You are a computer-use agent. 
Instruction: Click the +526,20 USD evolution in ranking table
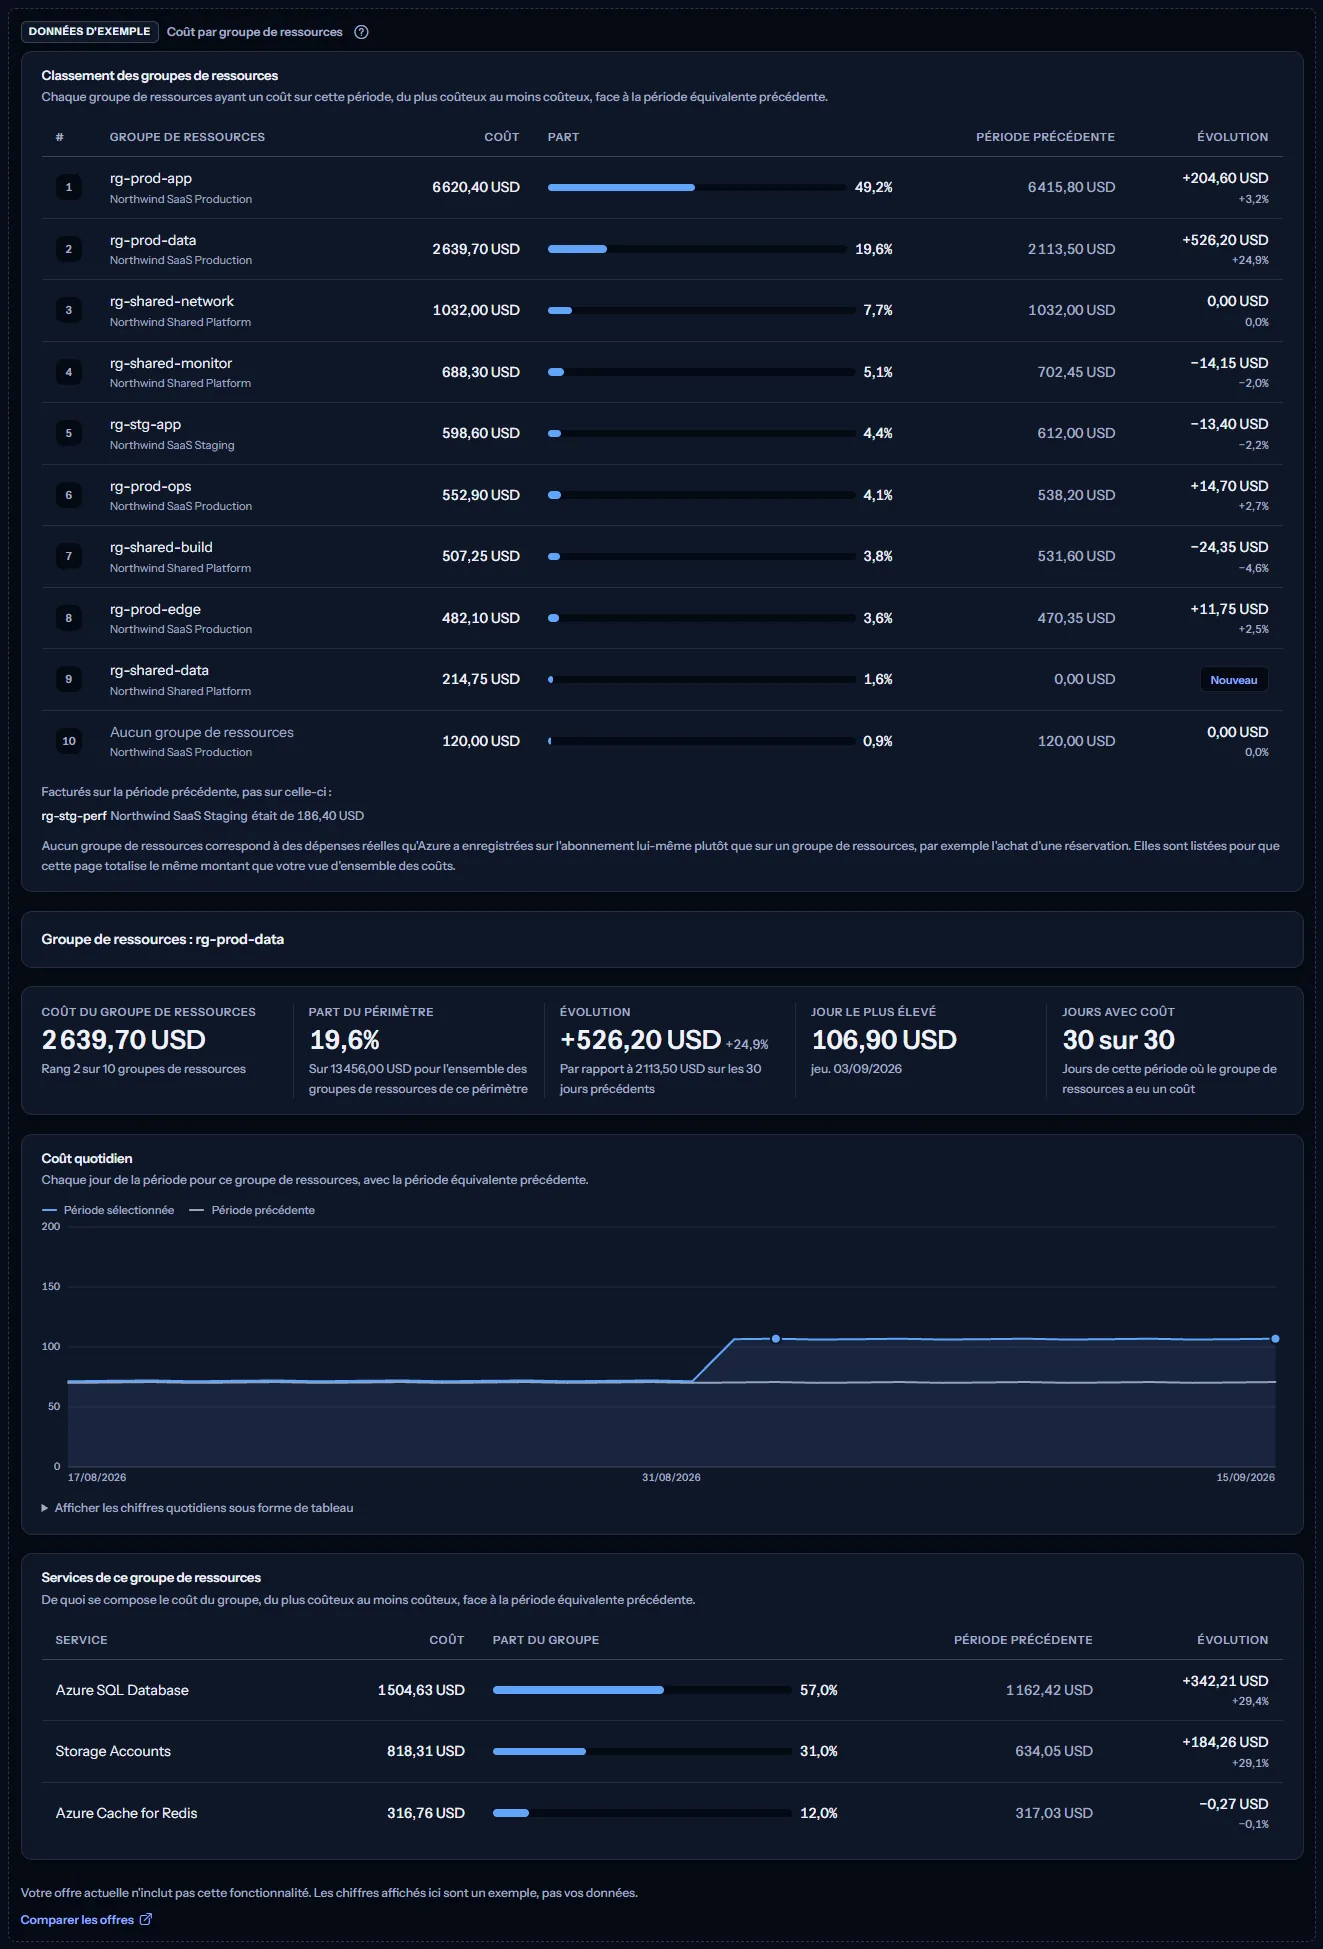pyautogui.click(x=1225, y=240)
